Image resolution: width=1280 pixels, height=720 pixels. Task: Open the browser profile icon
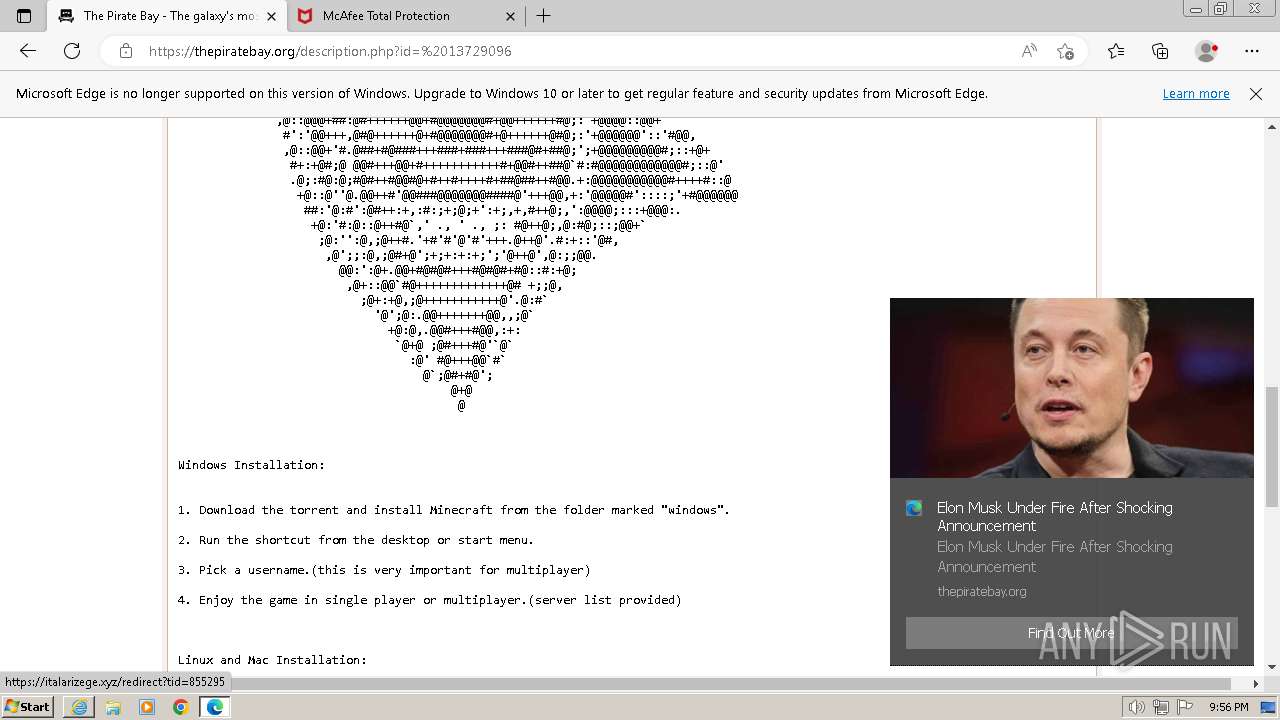1207,51
